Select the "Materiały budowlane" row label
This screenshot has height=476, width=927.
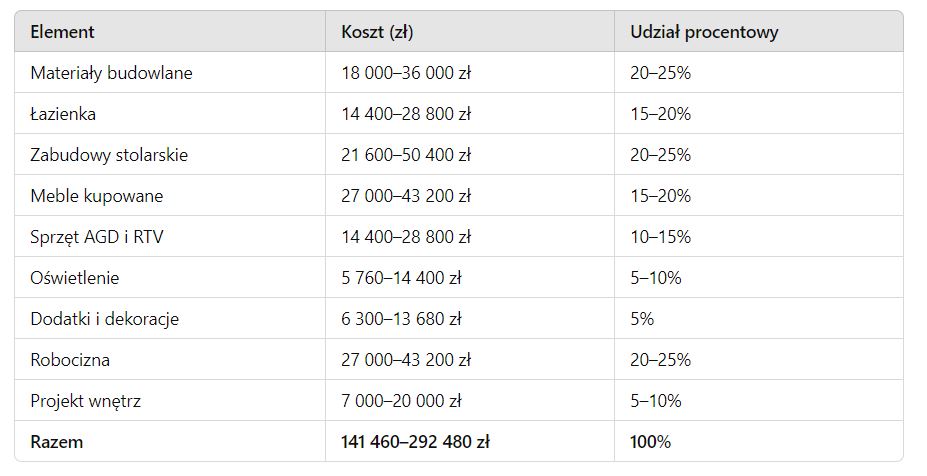pos(111,73)
